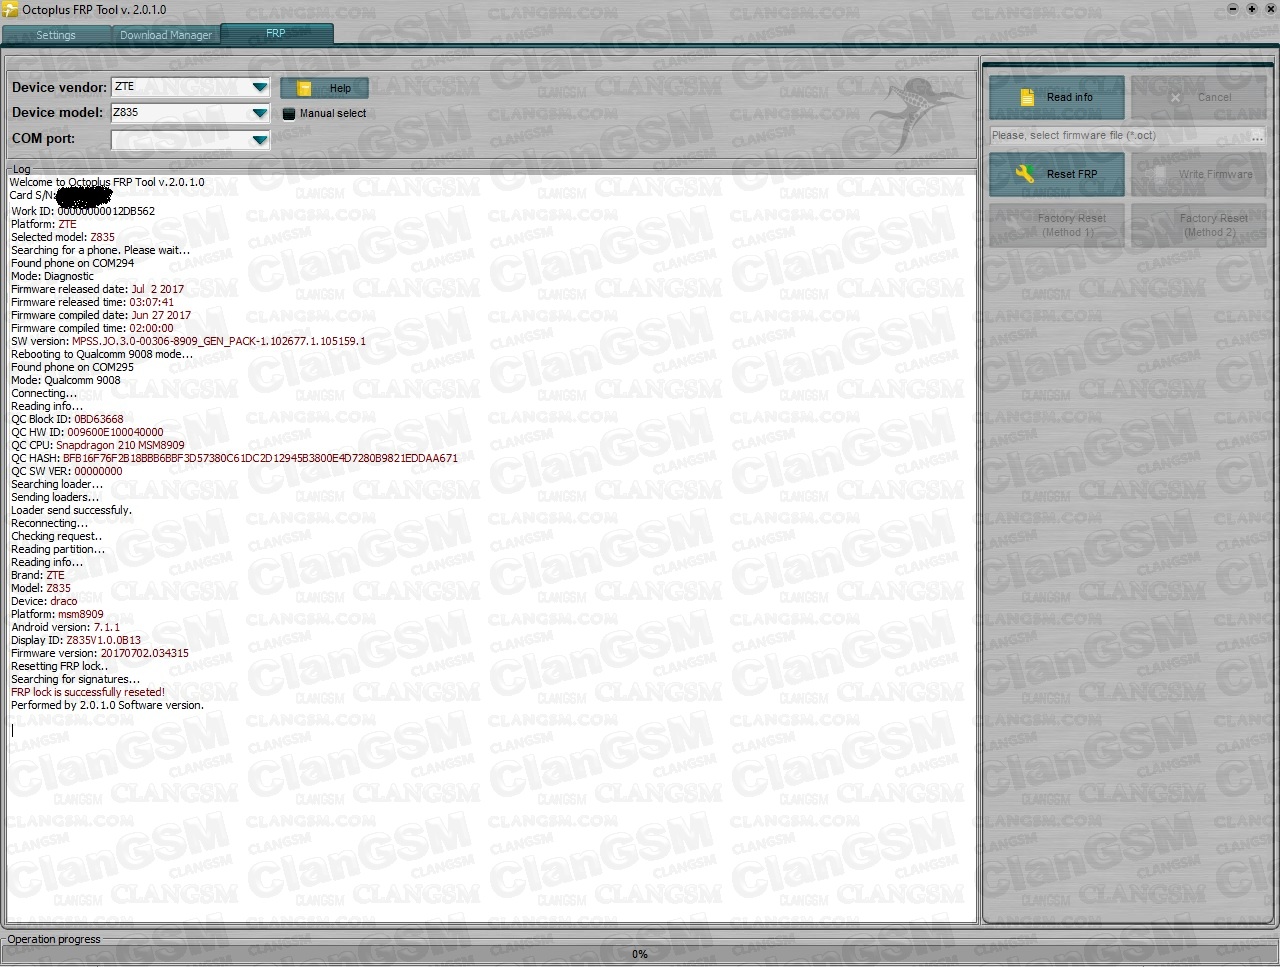This screenshot has width=1280, height=967.
Task: Click 'QC CPU: Snapdragon 210 MSM8909' line
Action: (x=98, y=445)
